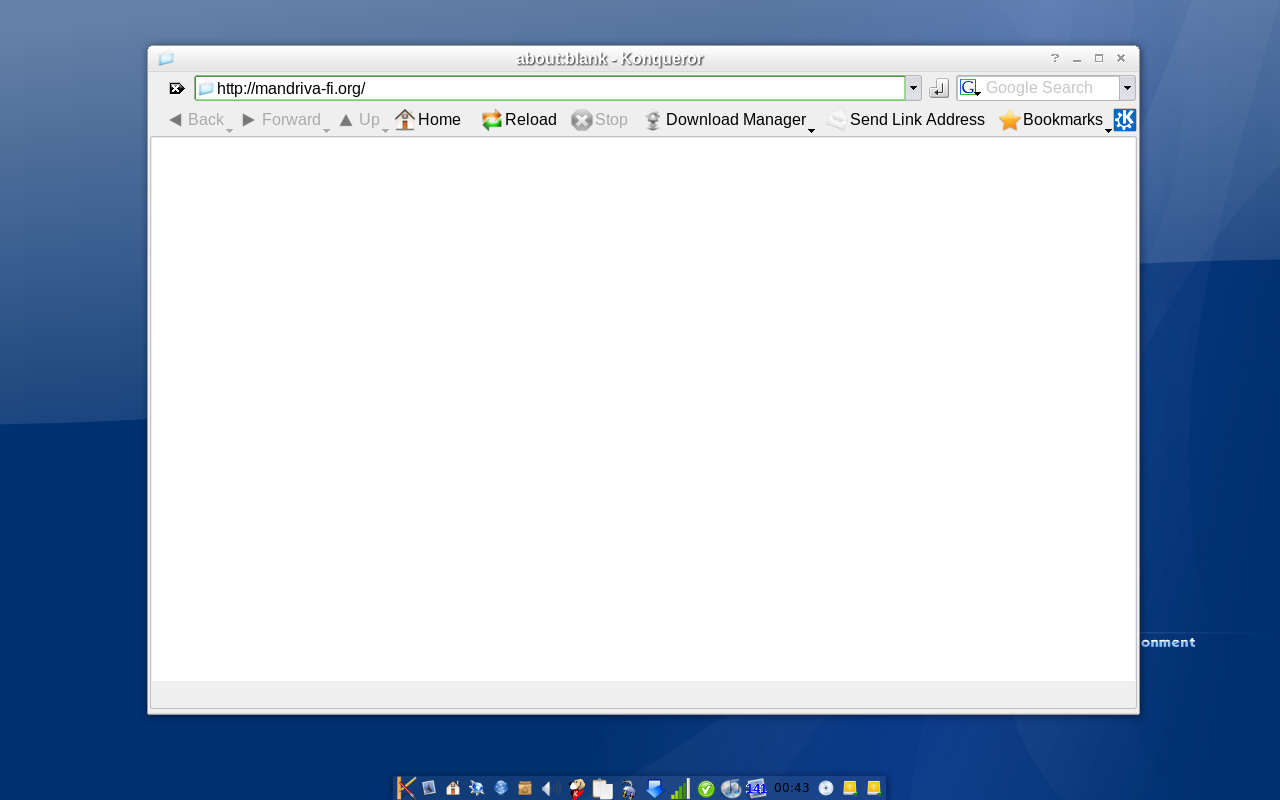Open the Klipper clipboard icon in tray

click(602, 789)
